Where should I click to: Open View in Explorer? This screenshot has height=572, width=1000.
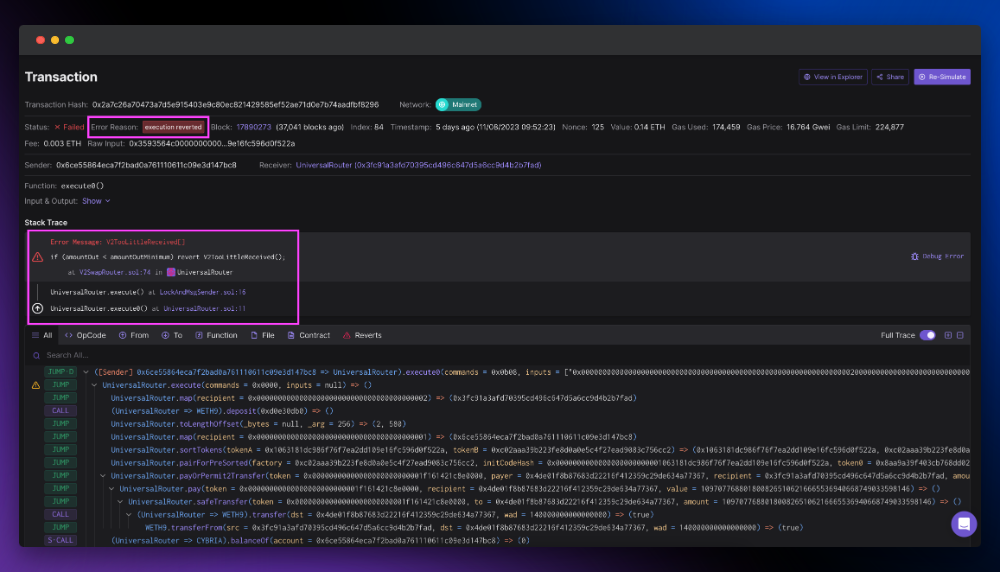[x=833, y=77]
